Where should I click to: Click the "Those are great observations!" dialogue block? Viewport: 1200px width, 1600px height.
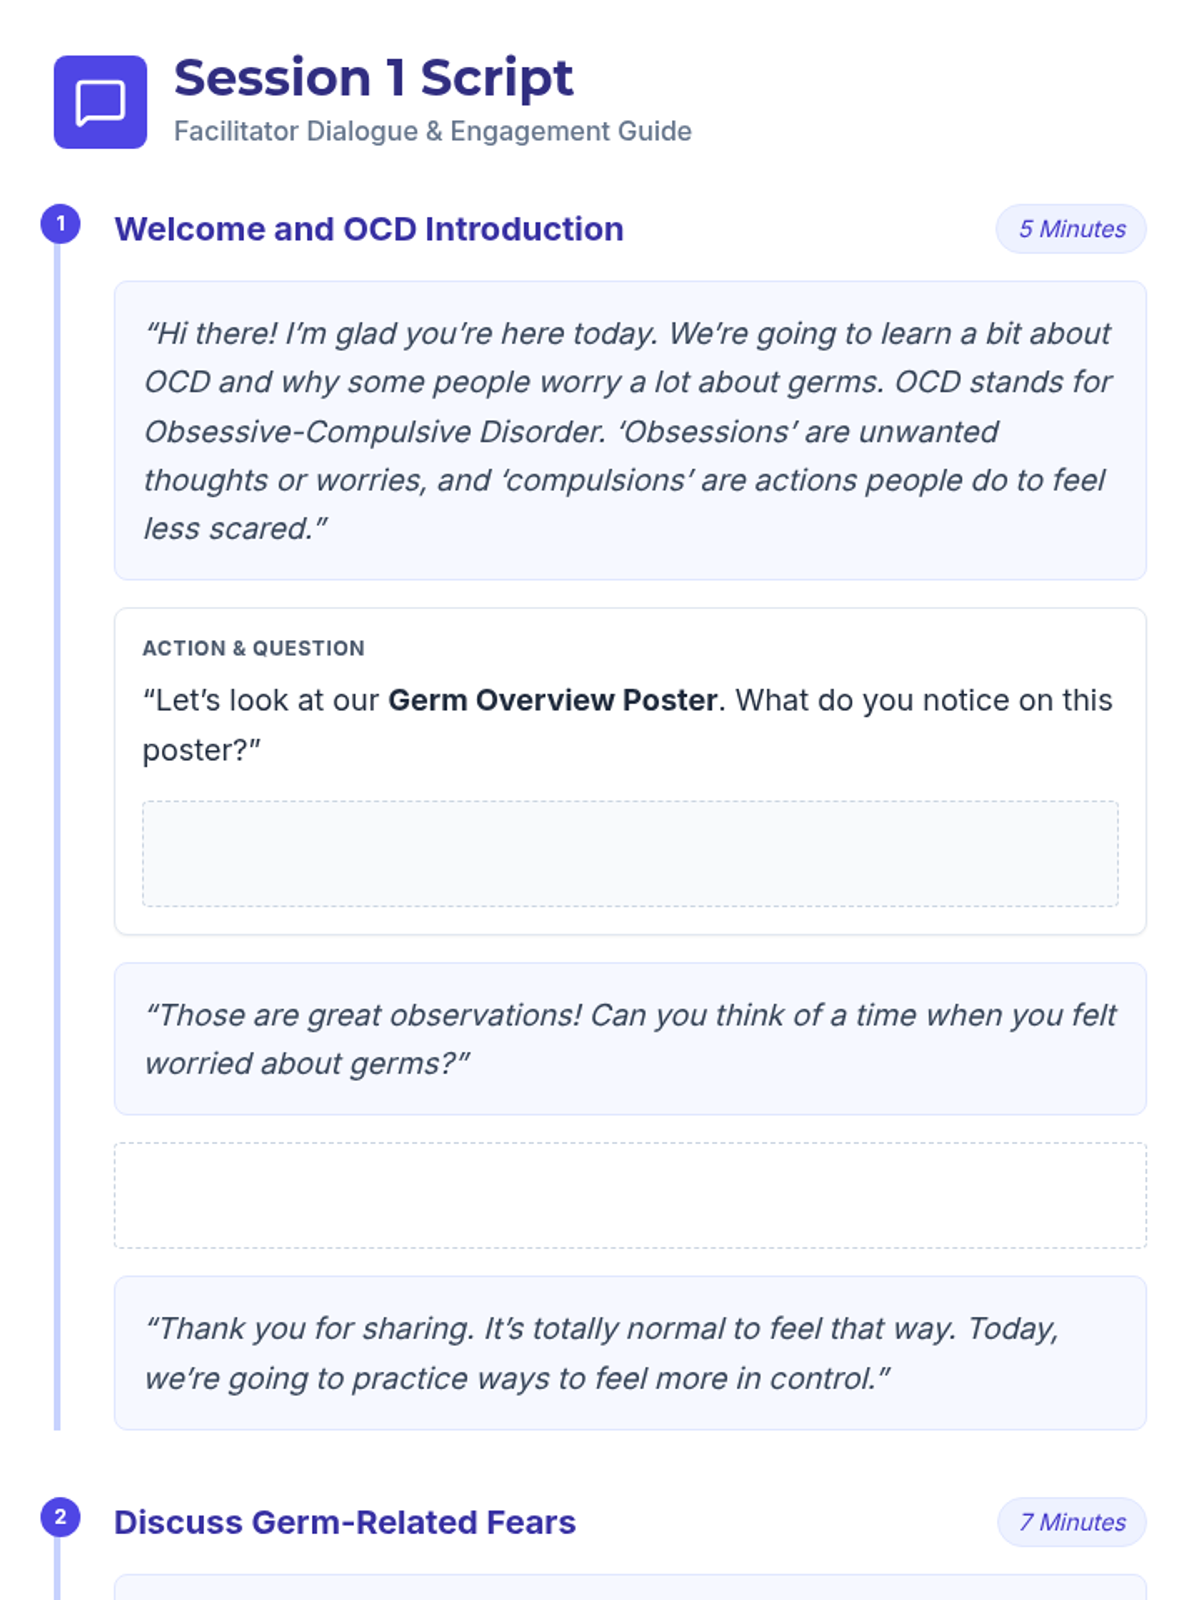pyautogui.click(x=630, y=1038)
